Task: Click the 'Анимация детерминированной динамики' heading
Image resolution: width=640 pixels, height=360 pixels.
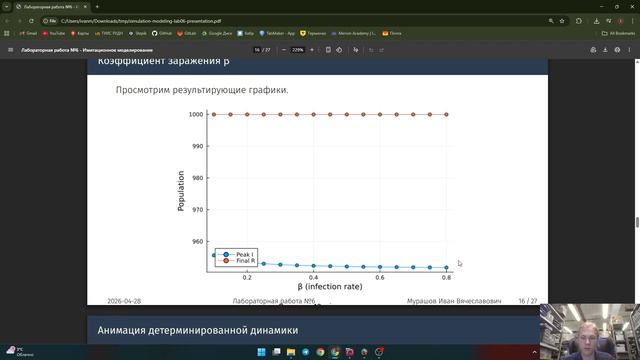Action: 198,330
